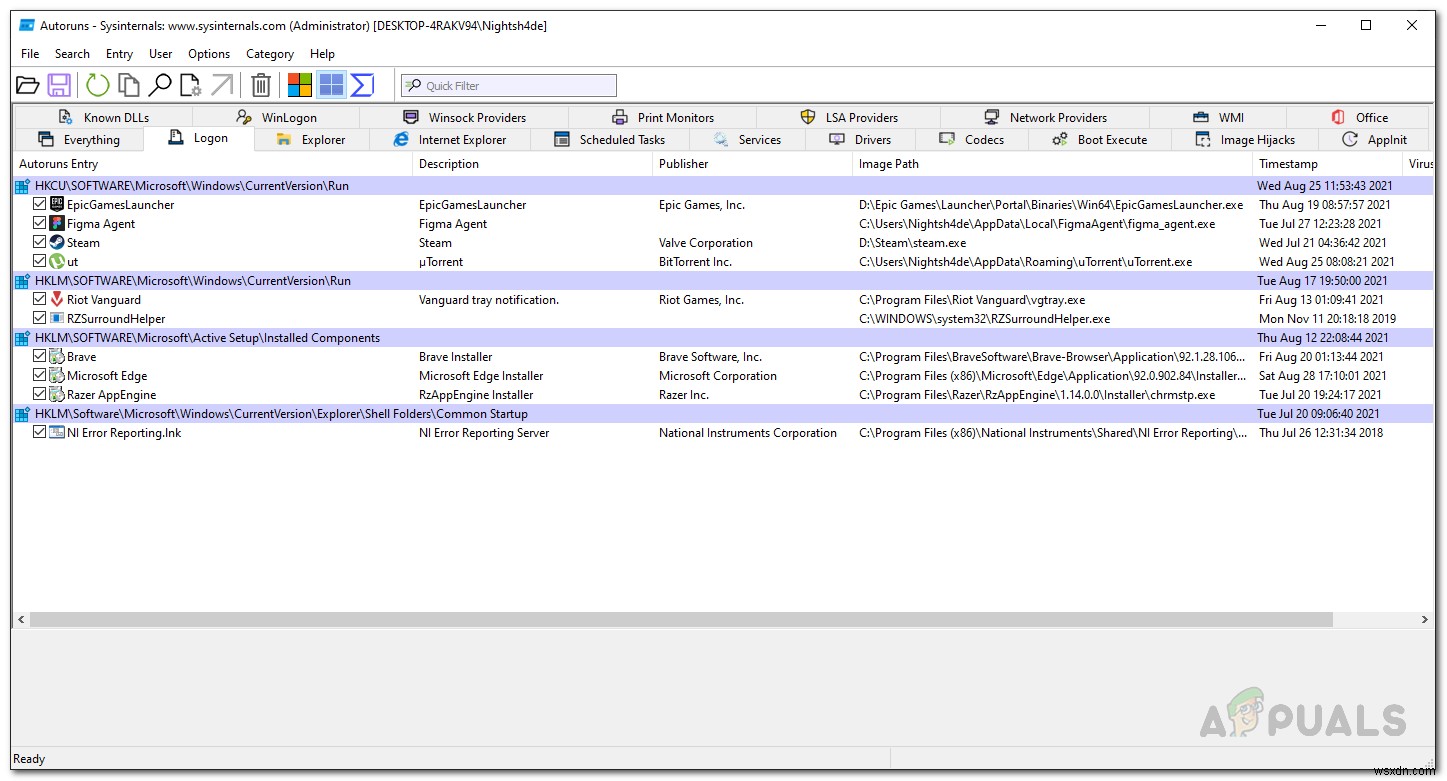Select the HKLM Active Setup Installed Components row

click(206, 338)
